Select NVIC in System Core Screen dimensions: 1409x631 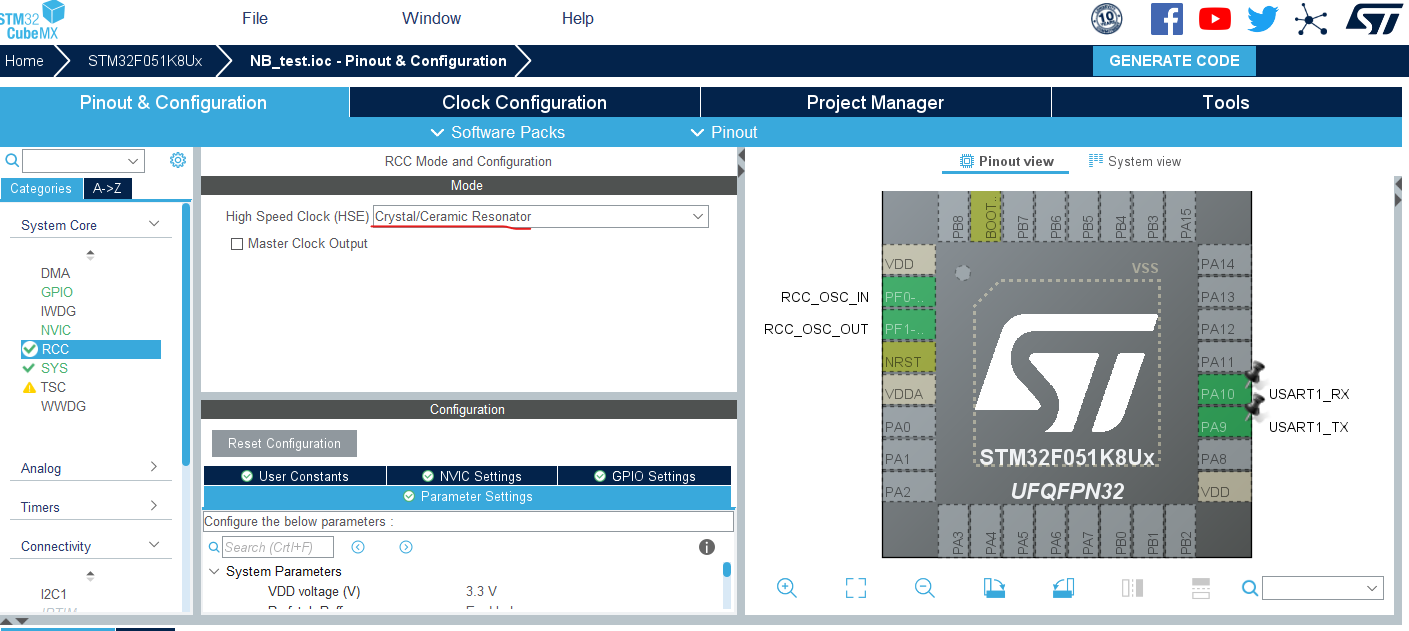56,330
